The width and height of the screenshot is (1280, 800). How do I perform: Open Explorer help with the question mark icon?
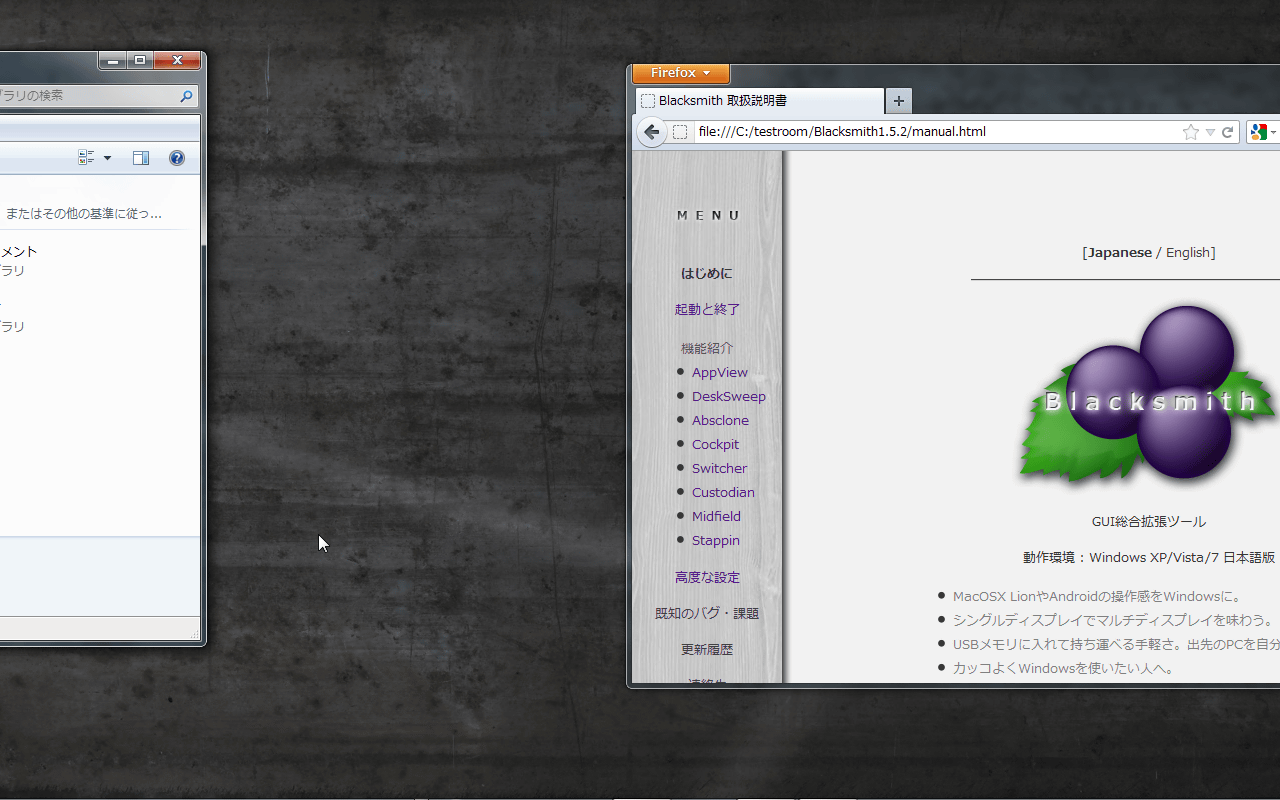tap(177, 158)
